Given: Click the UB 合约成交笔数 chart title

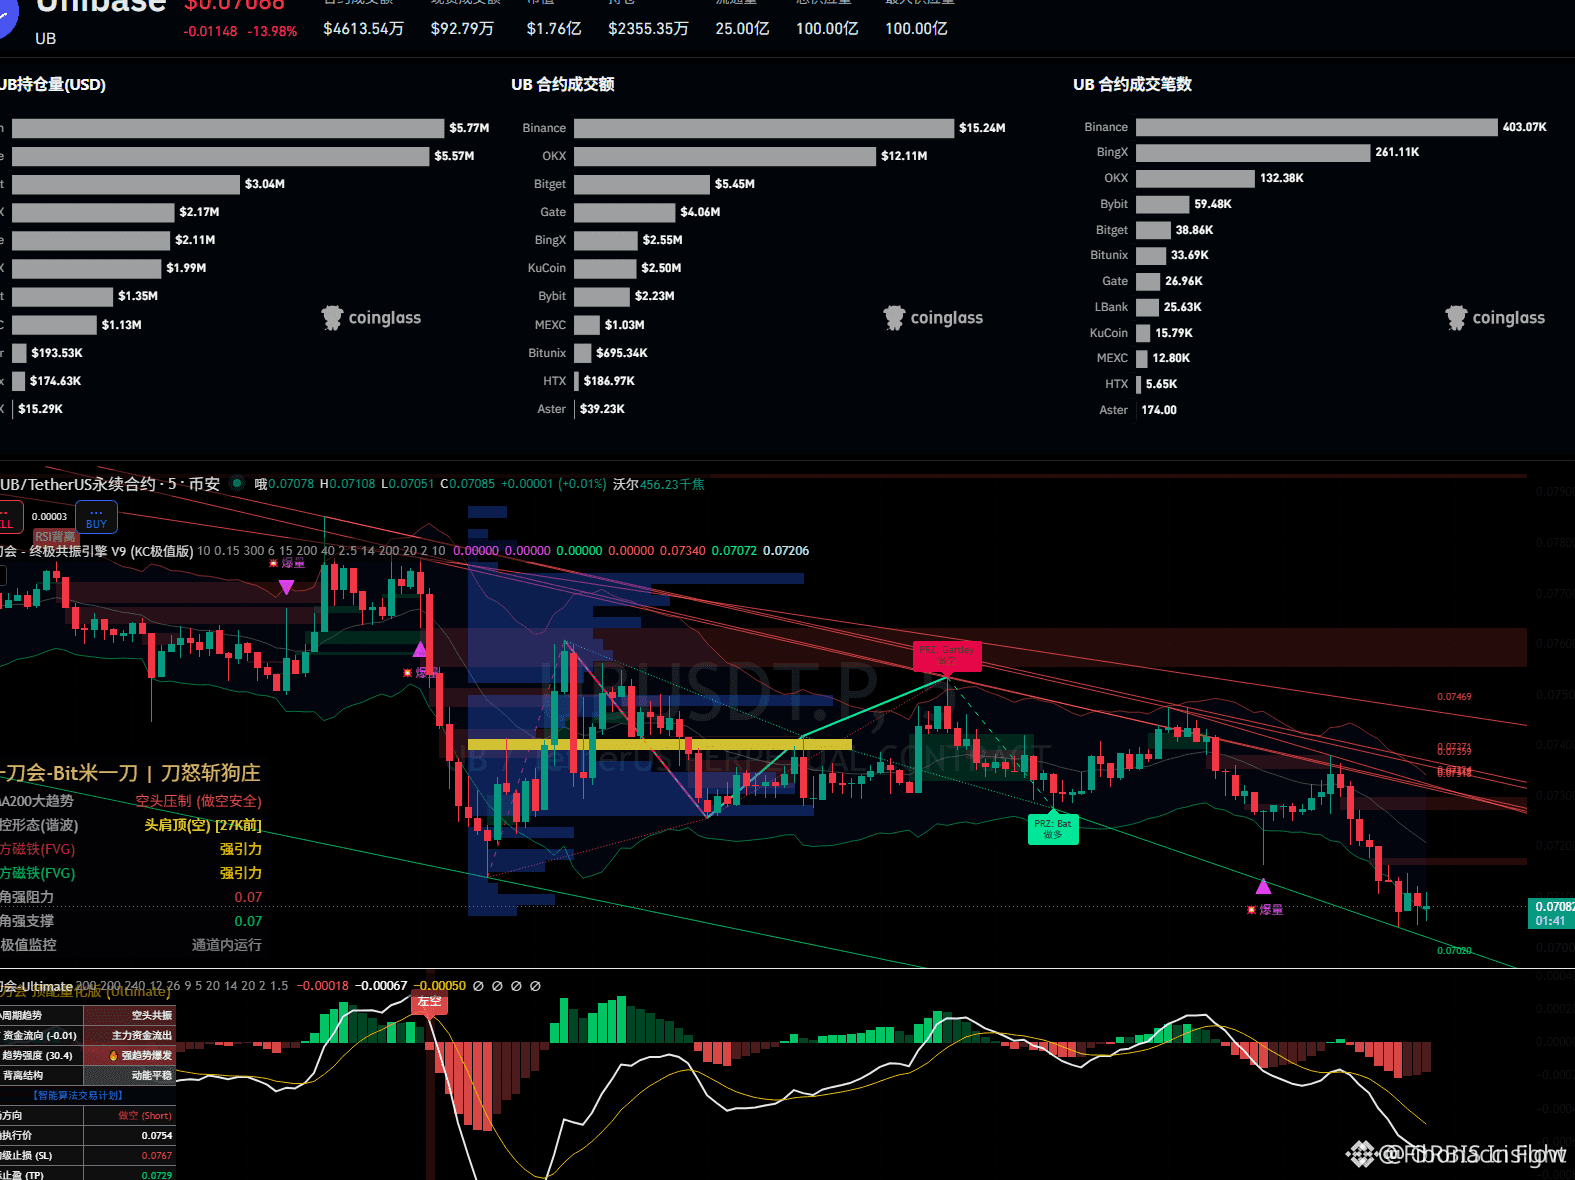Looking at the screenshot, I should (x=1132, y=85).
